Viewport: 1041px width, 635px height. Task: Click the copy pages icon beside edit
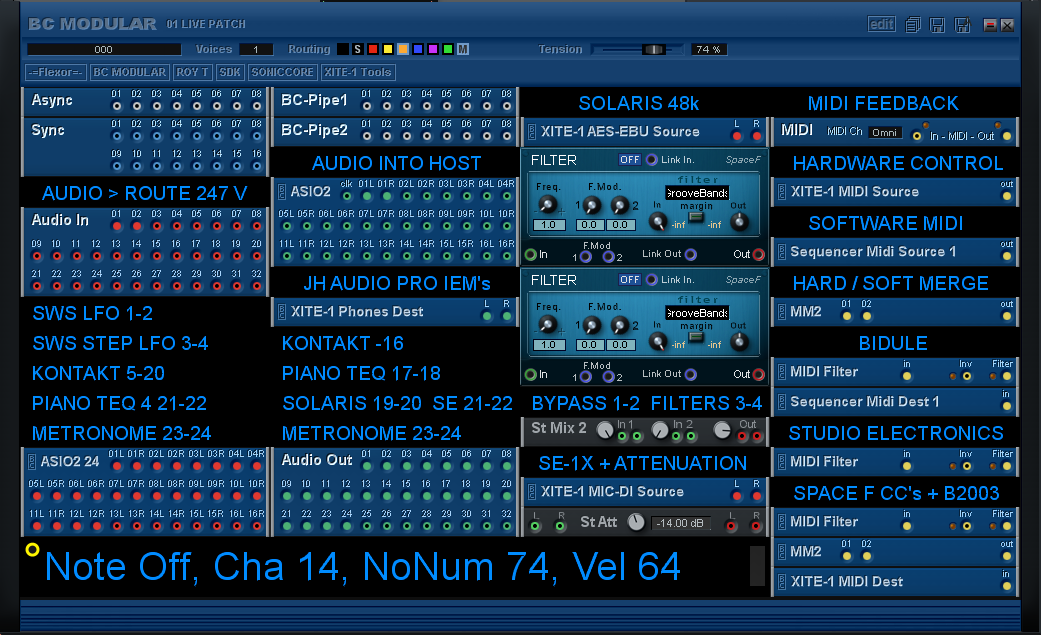click(913, 25)
